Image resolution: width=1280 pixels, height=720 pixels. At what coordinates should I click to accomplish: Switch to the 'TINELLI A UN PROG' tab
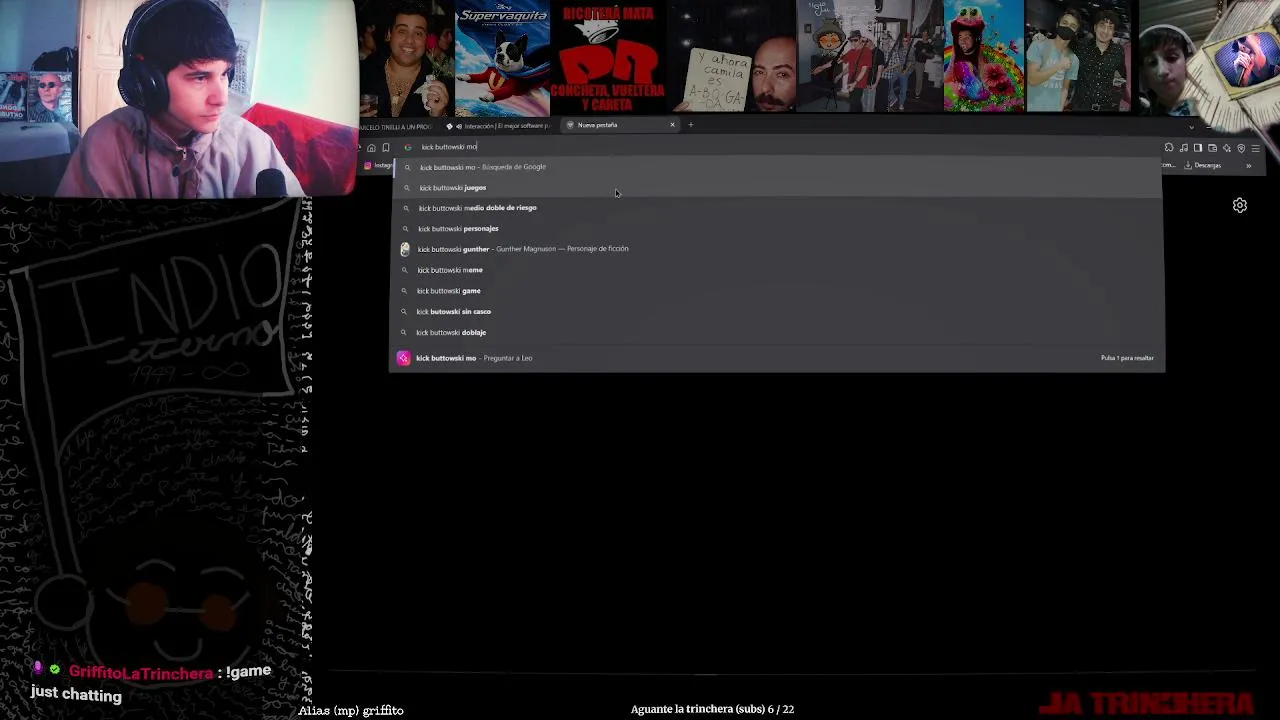pyautogui.click(x=397, y=127)
